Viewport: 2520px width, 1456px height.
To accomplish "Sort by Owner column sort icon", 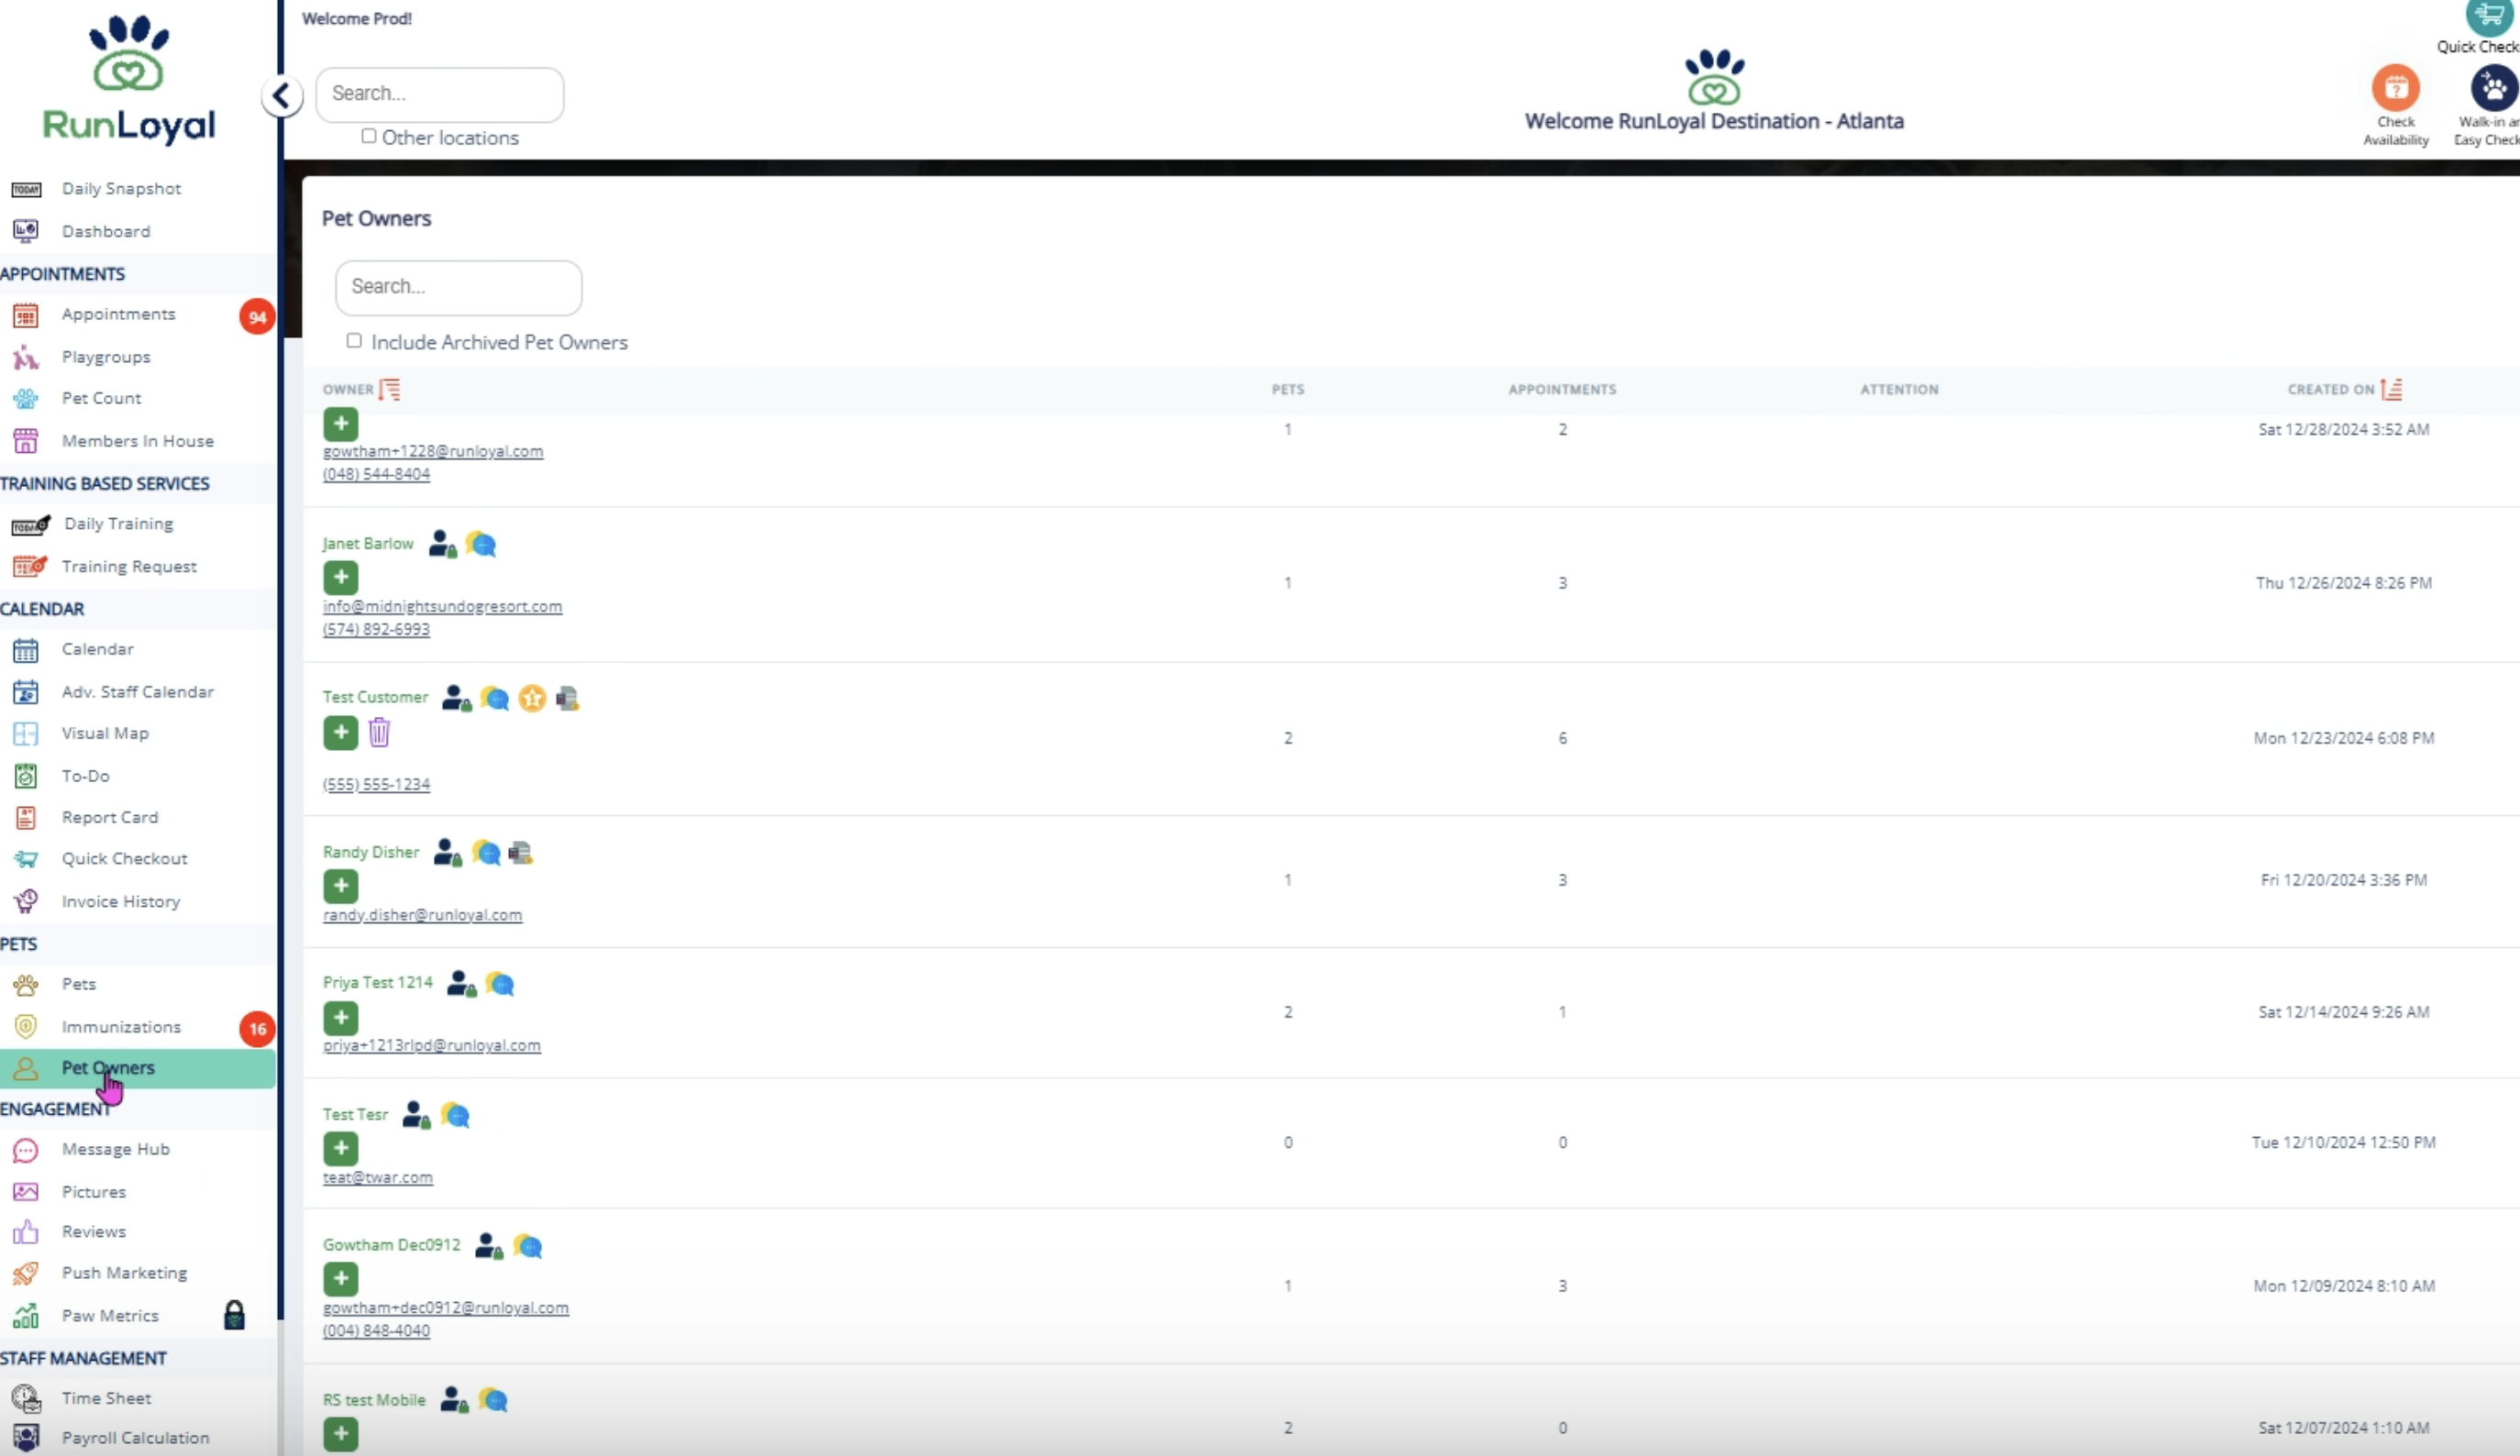I will tap(390, 389).
